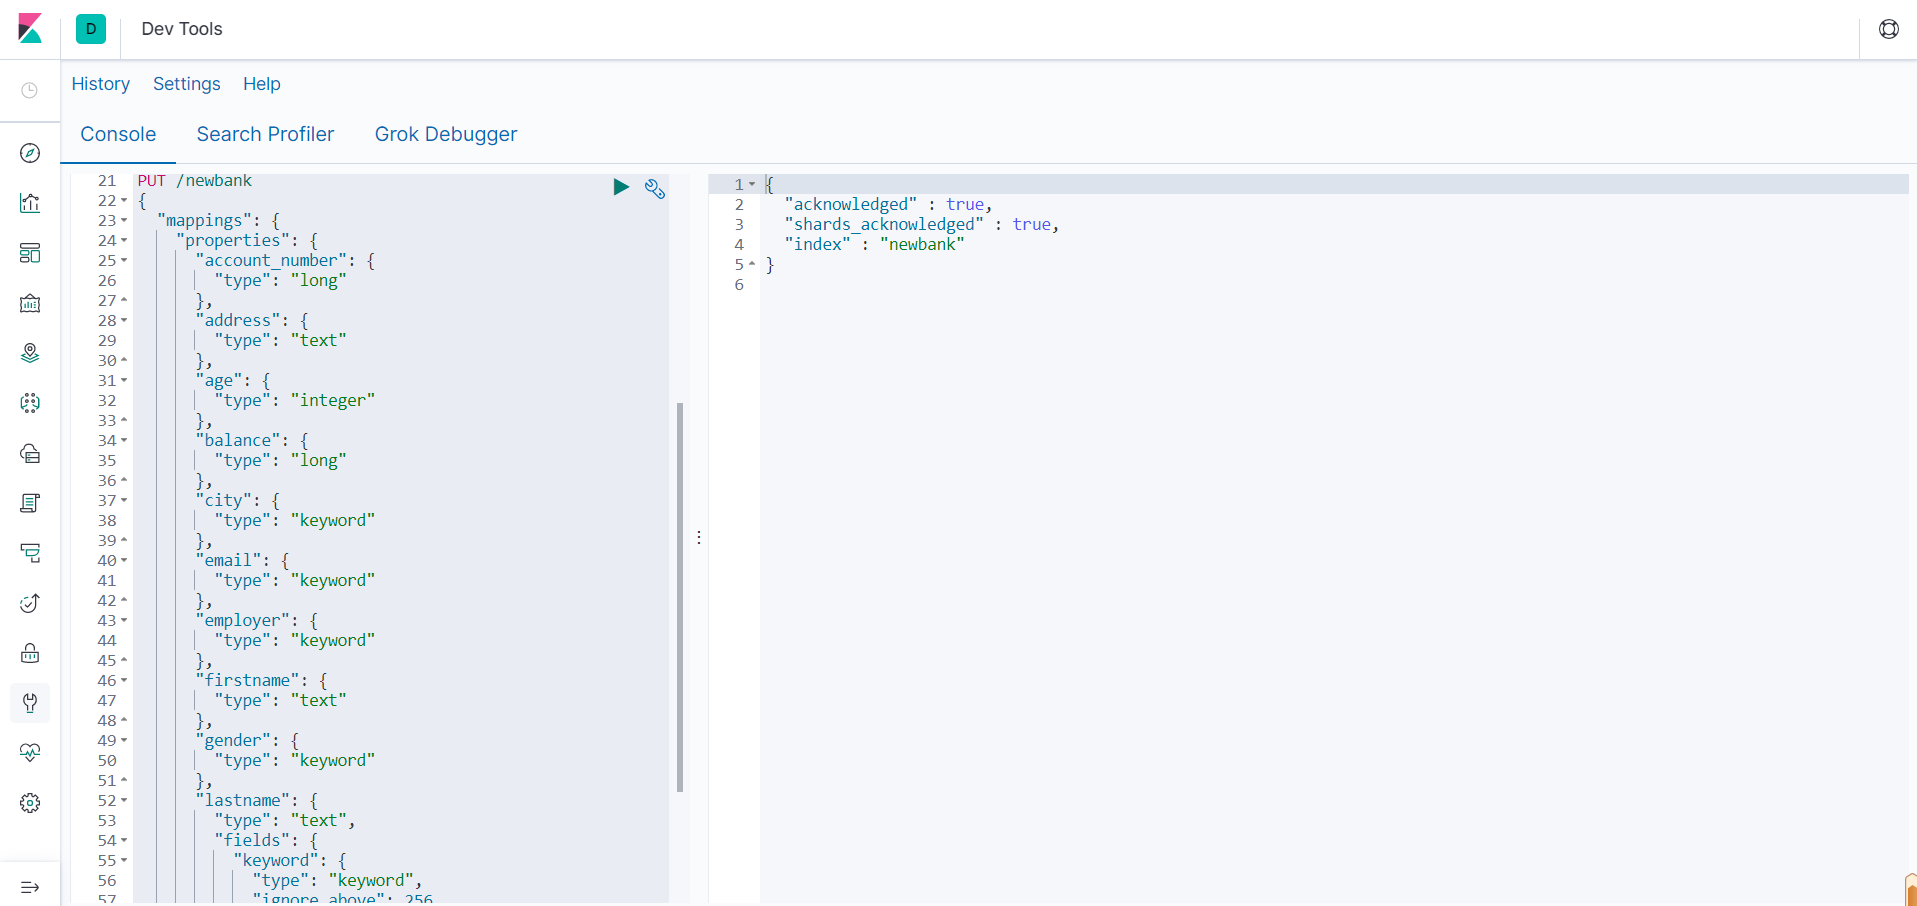Open Stack Monitoring heartbeat icon
The image size is (1917, 906).
(30, 753)
